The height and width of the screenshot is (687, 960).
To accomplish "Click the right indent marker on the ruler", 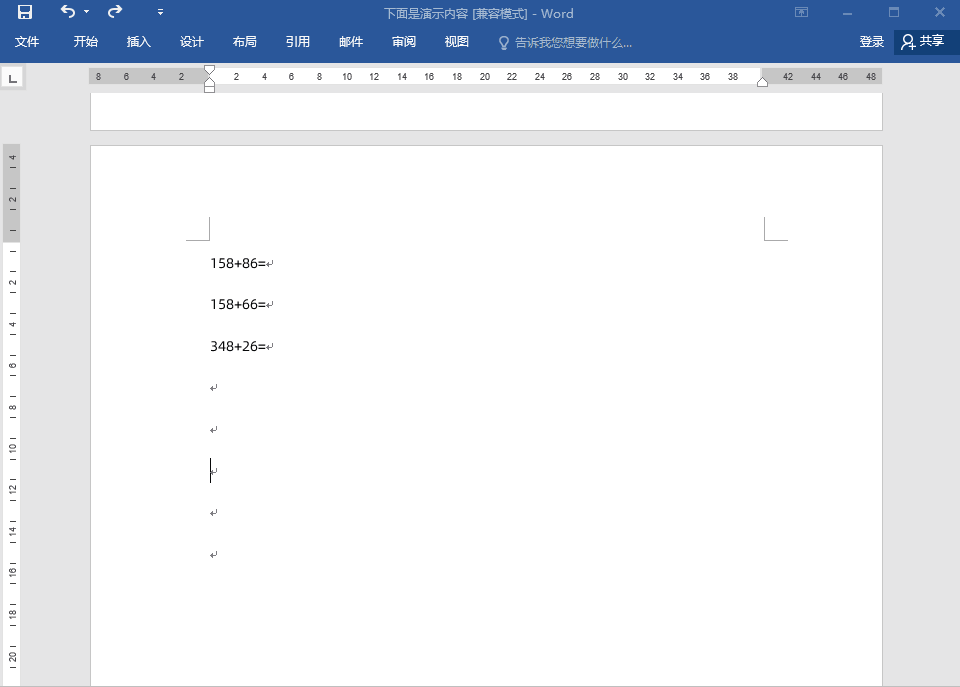I will click(762, 82).
